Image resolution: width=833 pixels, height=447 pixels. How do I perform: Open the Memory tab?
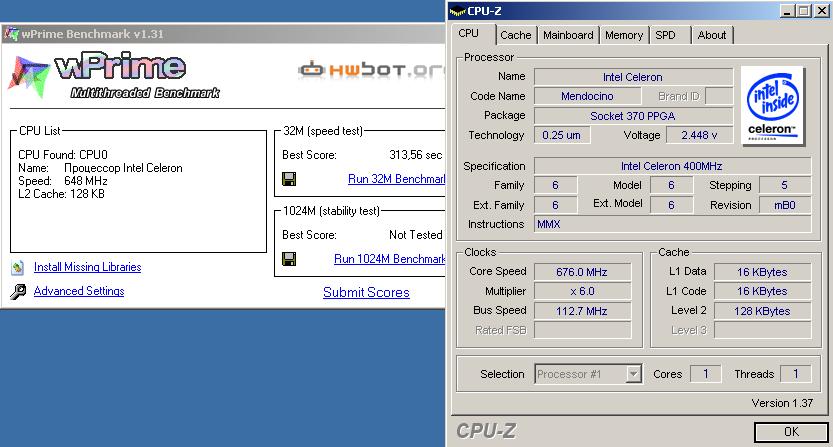coord(624,35)
